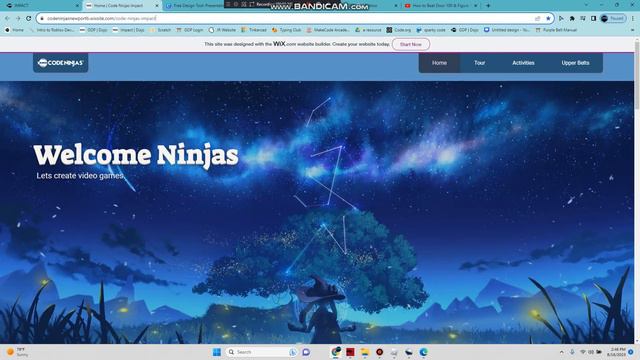The width and height of the screenshot is (640, 360).
Task: Click the Paused profile button
Action: point(613,18)
